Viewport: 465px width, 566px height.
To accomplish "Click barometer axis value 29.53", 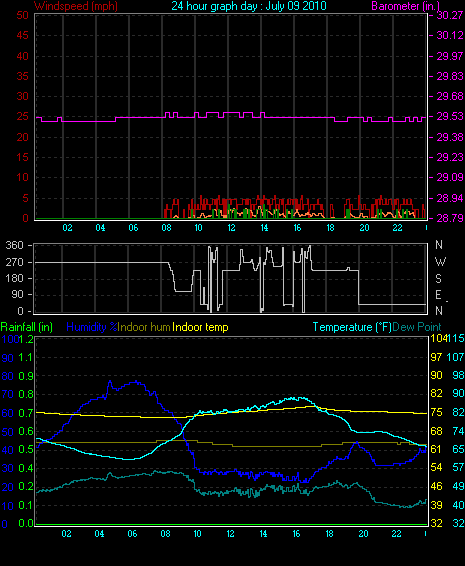I will click(450, 117).
